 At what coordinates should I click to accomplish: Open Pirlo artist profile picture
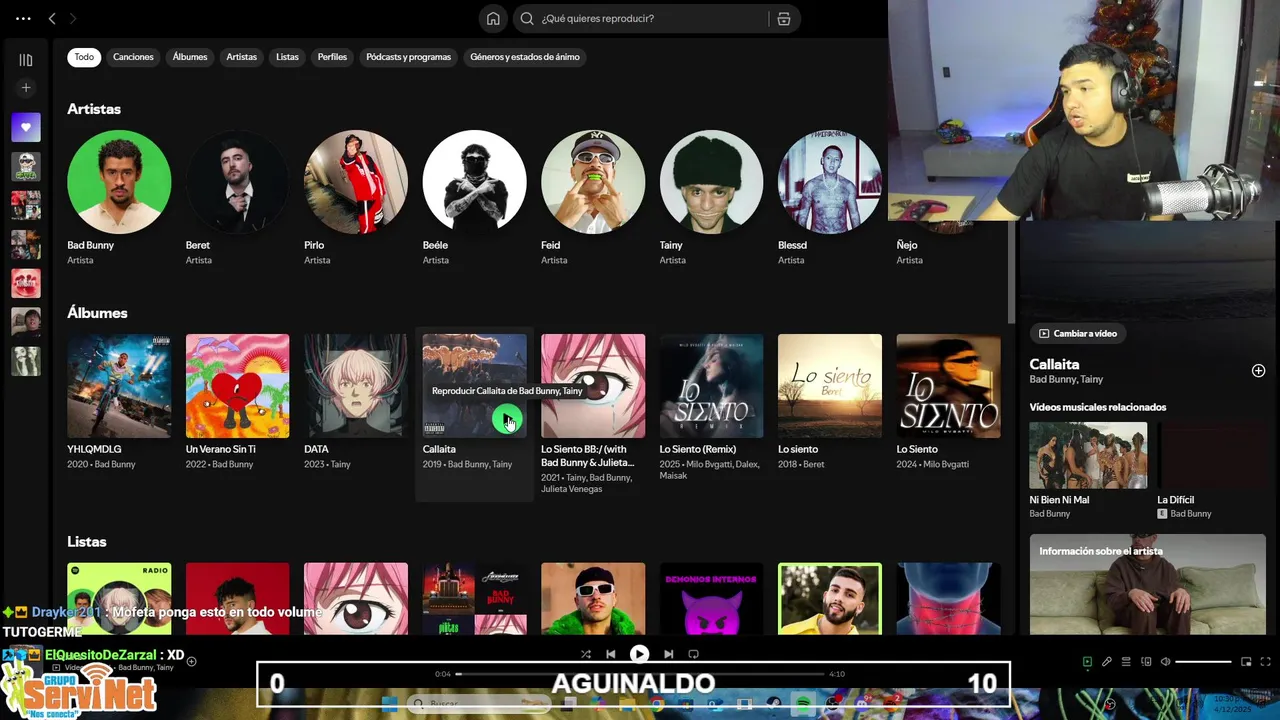click(x=356, y=182)
